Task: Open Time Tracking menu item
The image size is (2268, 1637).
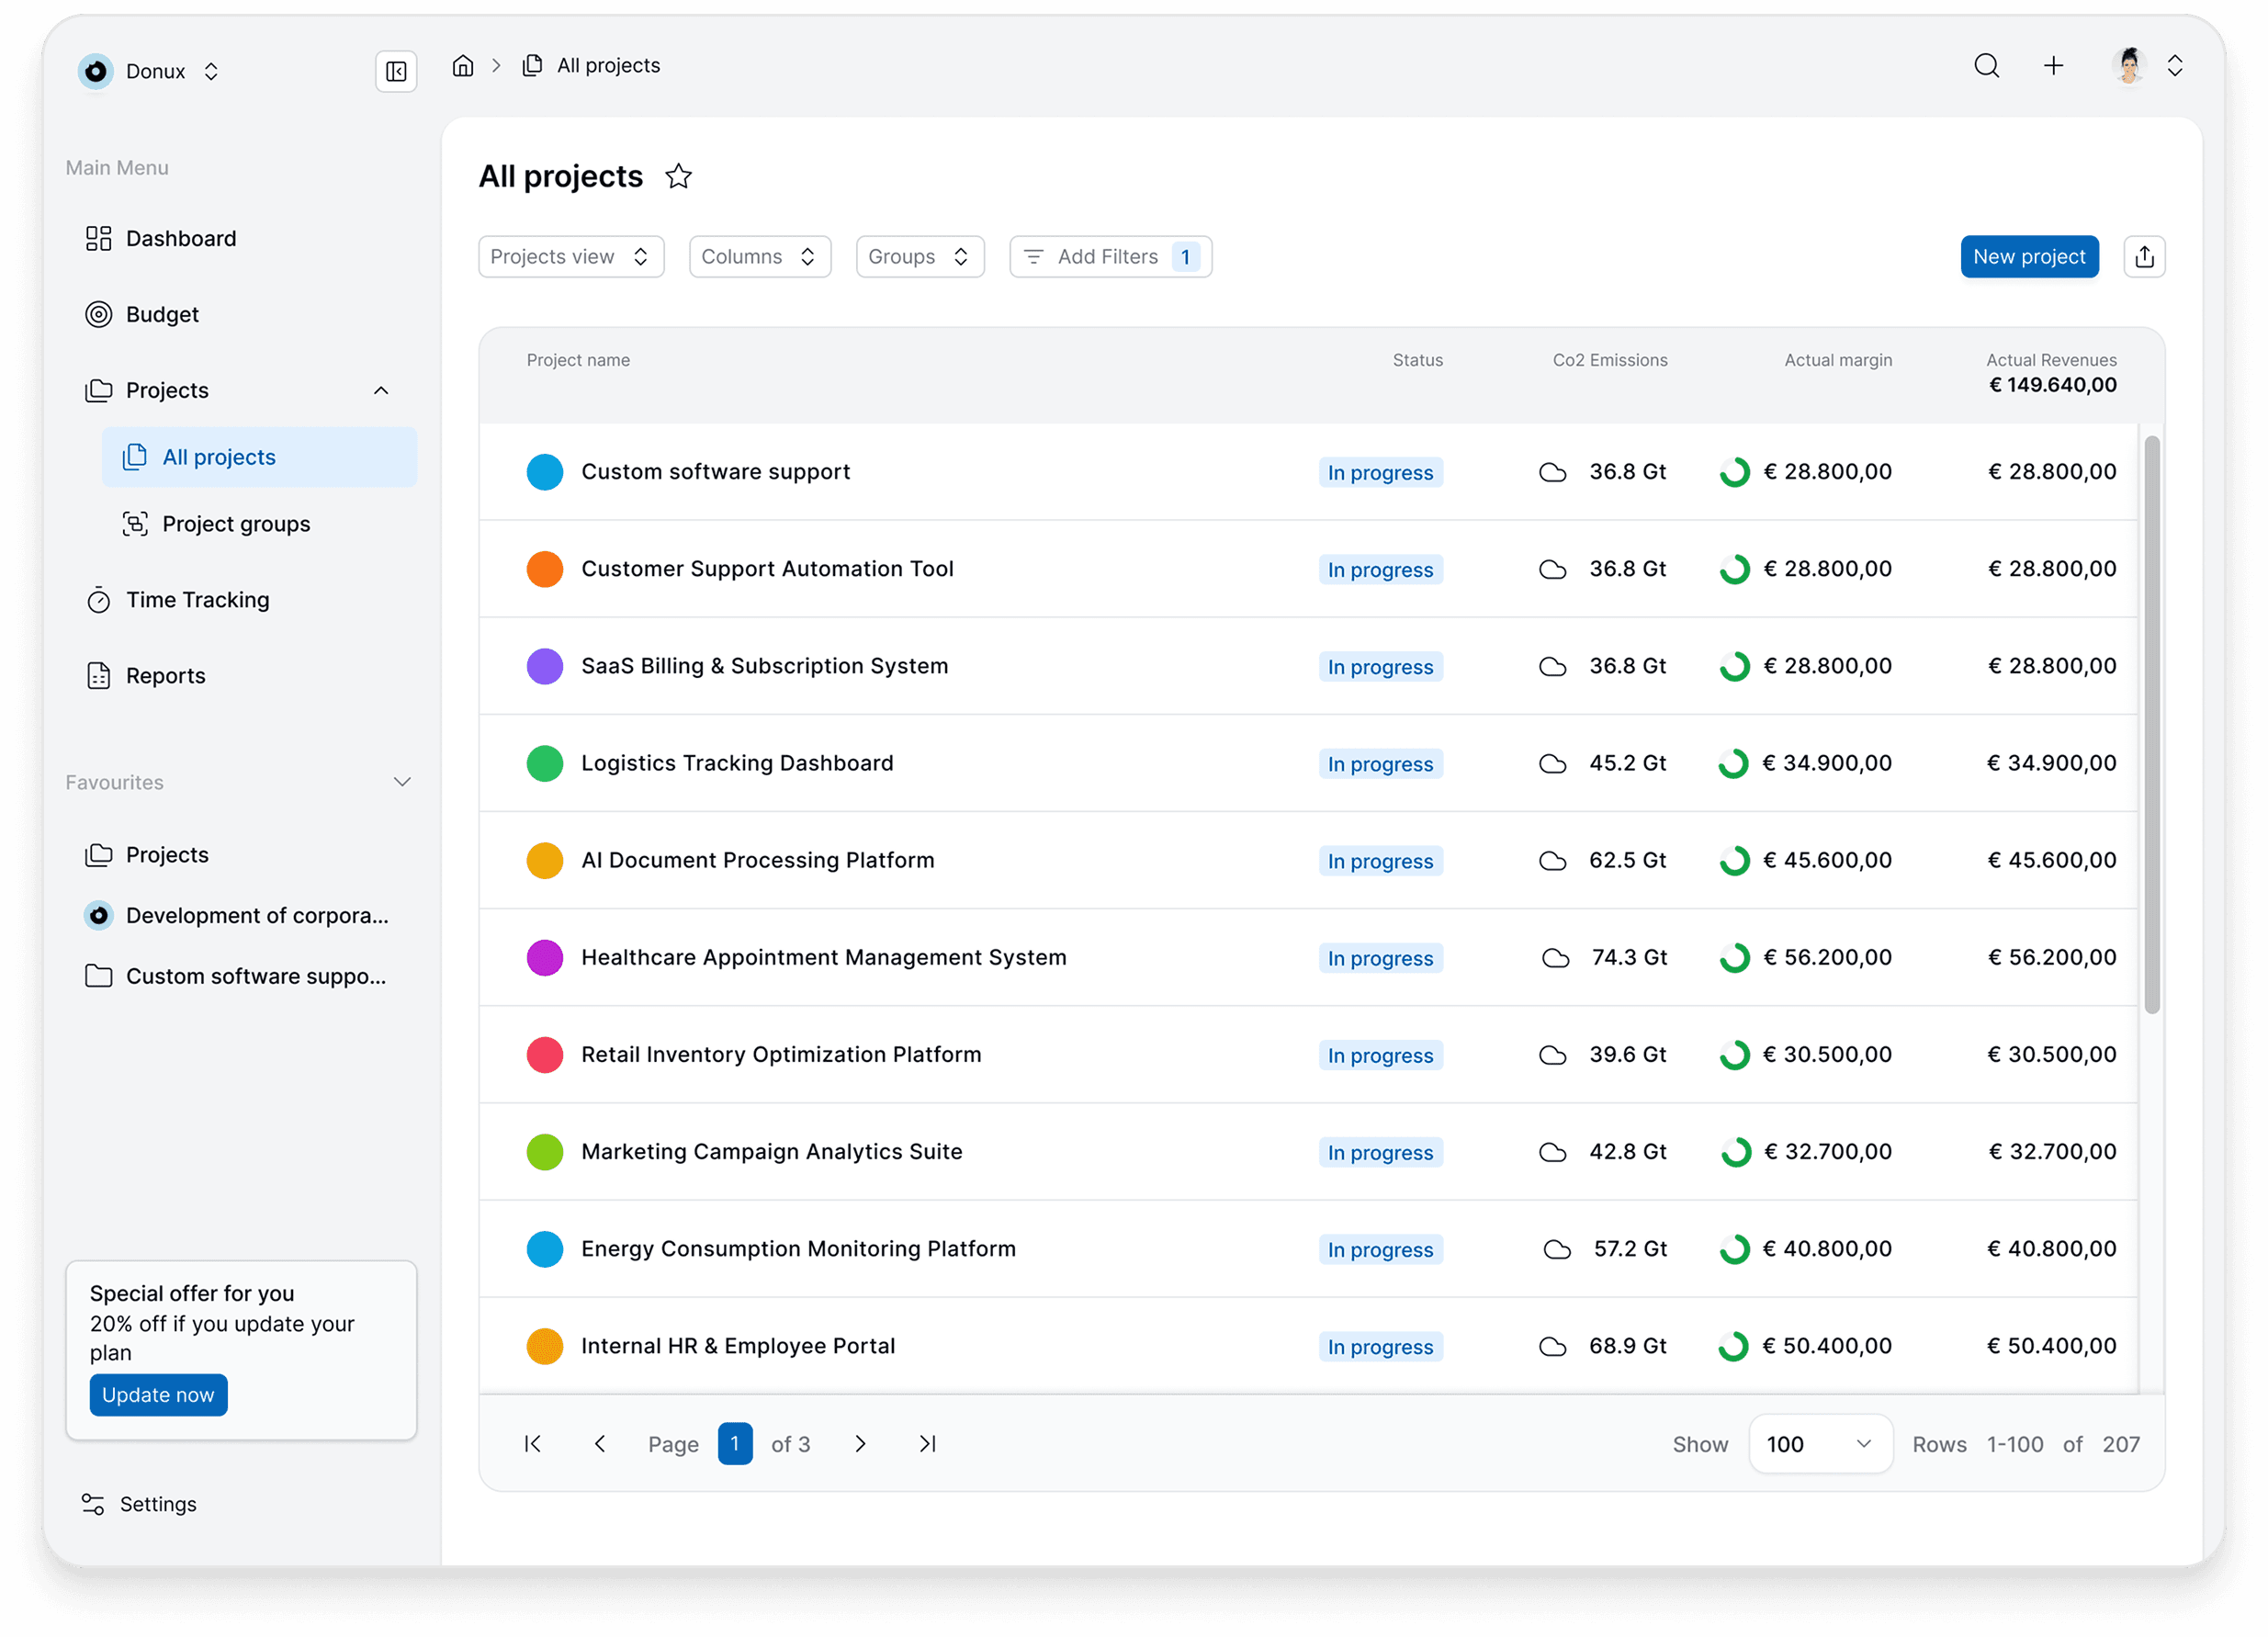Action: click(197, 600)
